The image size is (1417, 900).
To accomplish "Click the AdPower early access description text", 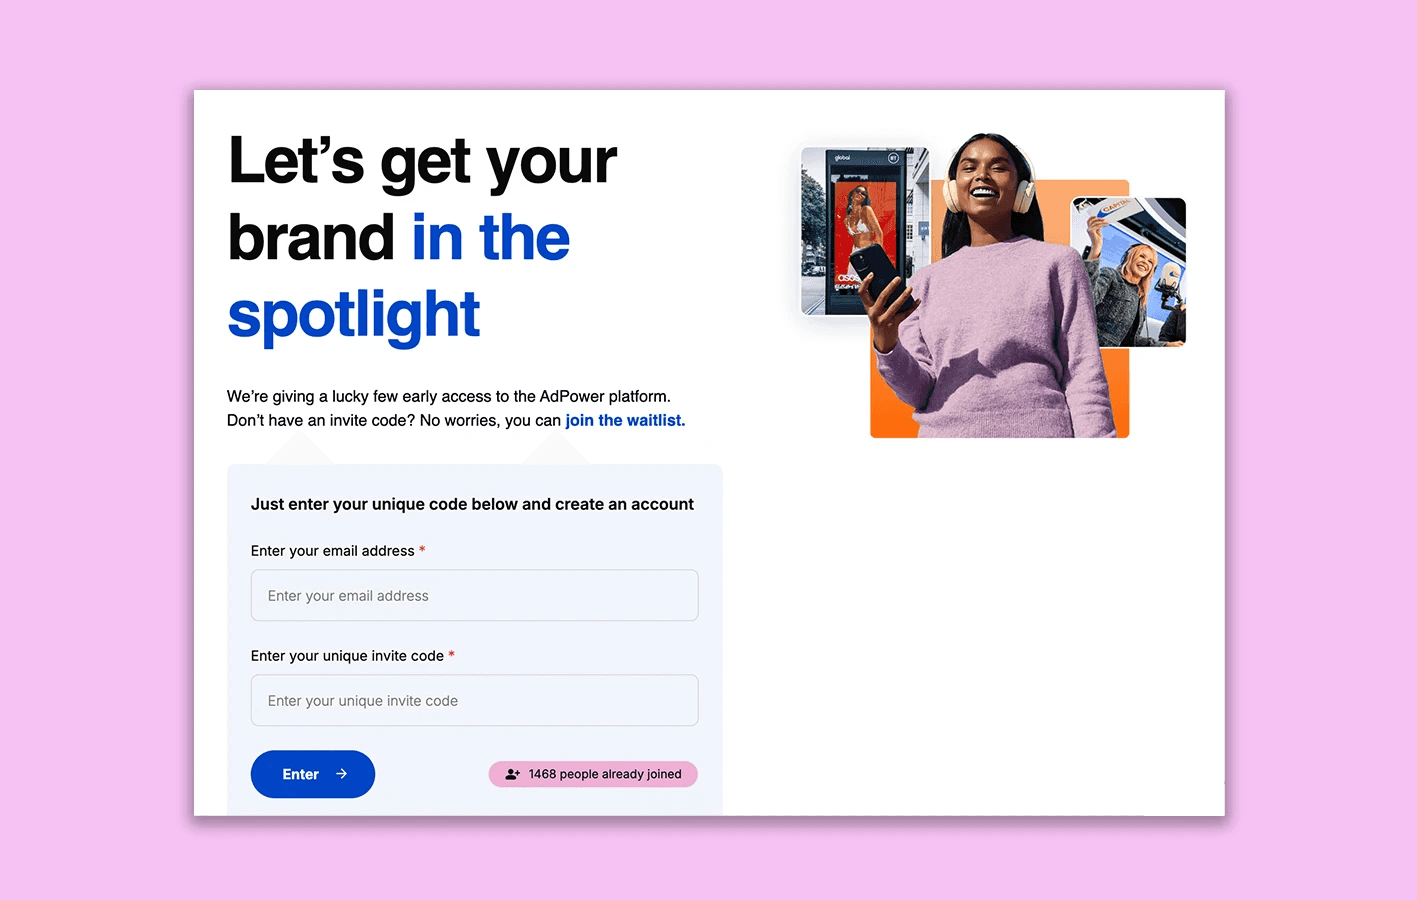I will point(449,396).
